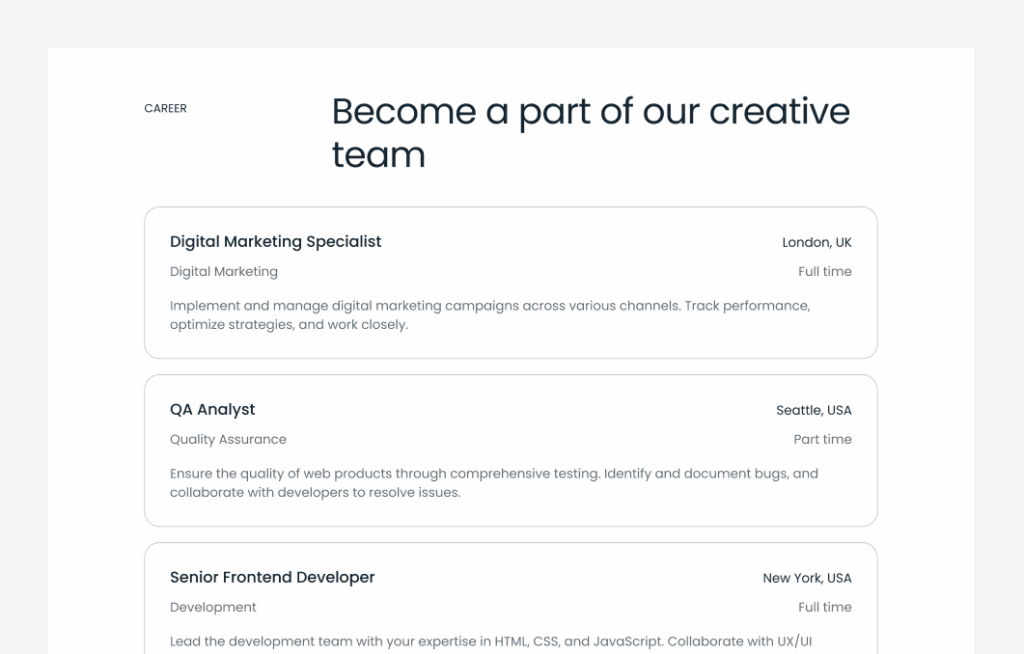This screenshot has width=1024, height=654.
Task: Click the Digital Marketing Specialist job description
Action: pos(489,306)
